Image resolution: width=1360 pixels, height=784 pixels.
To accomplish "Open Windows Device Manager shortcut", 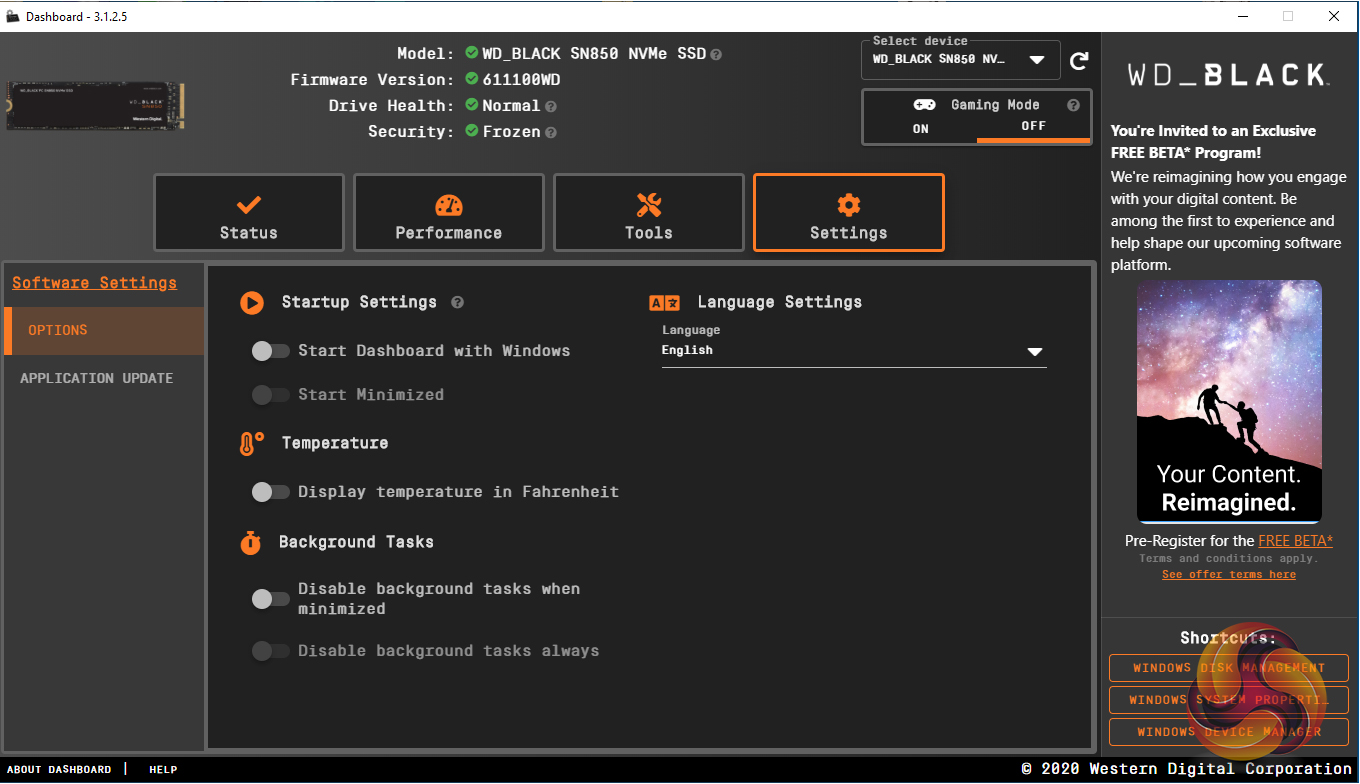I will [x=1229, y=732].
